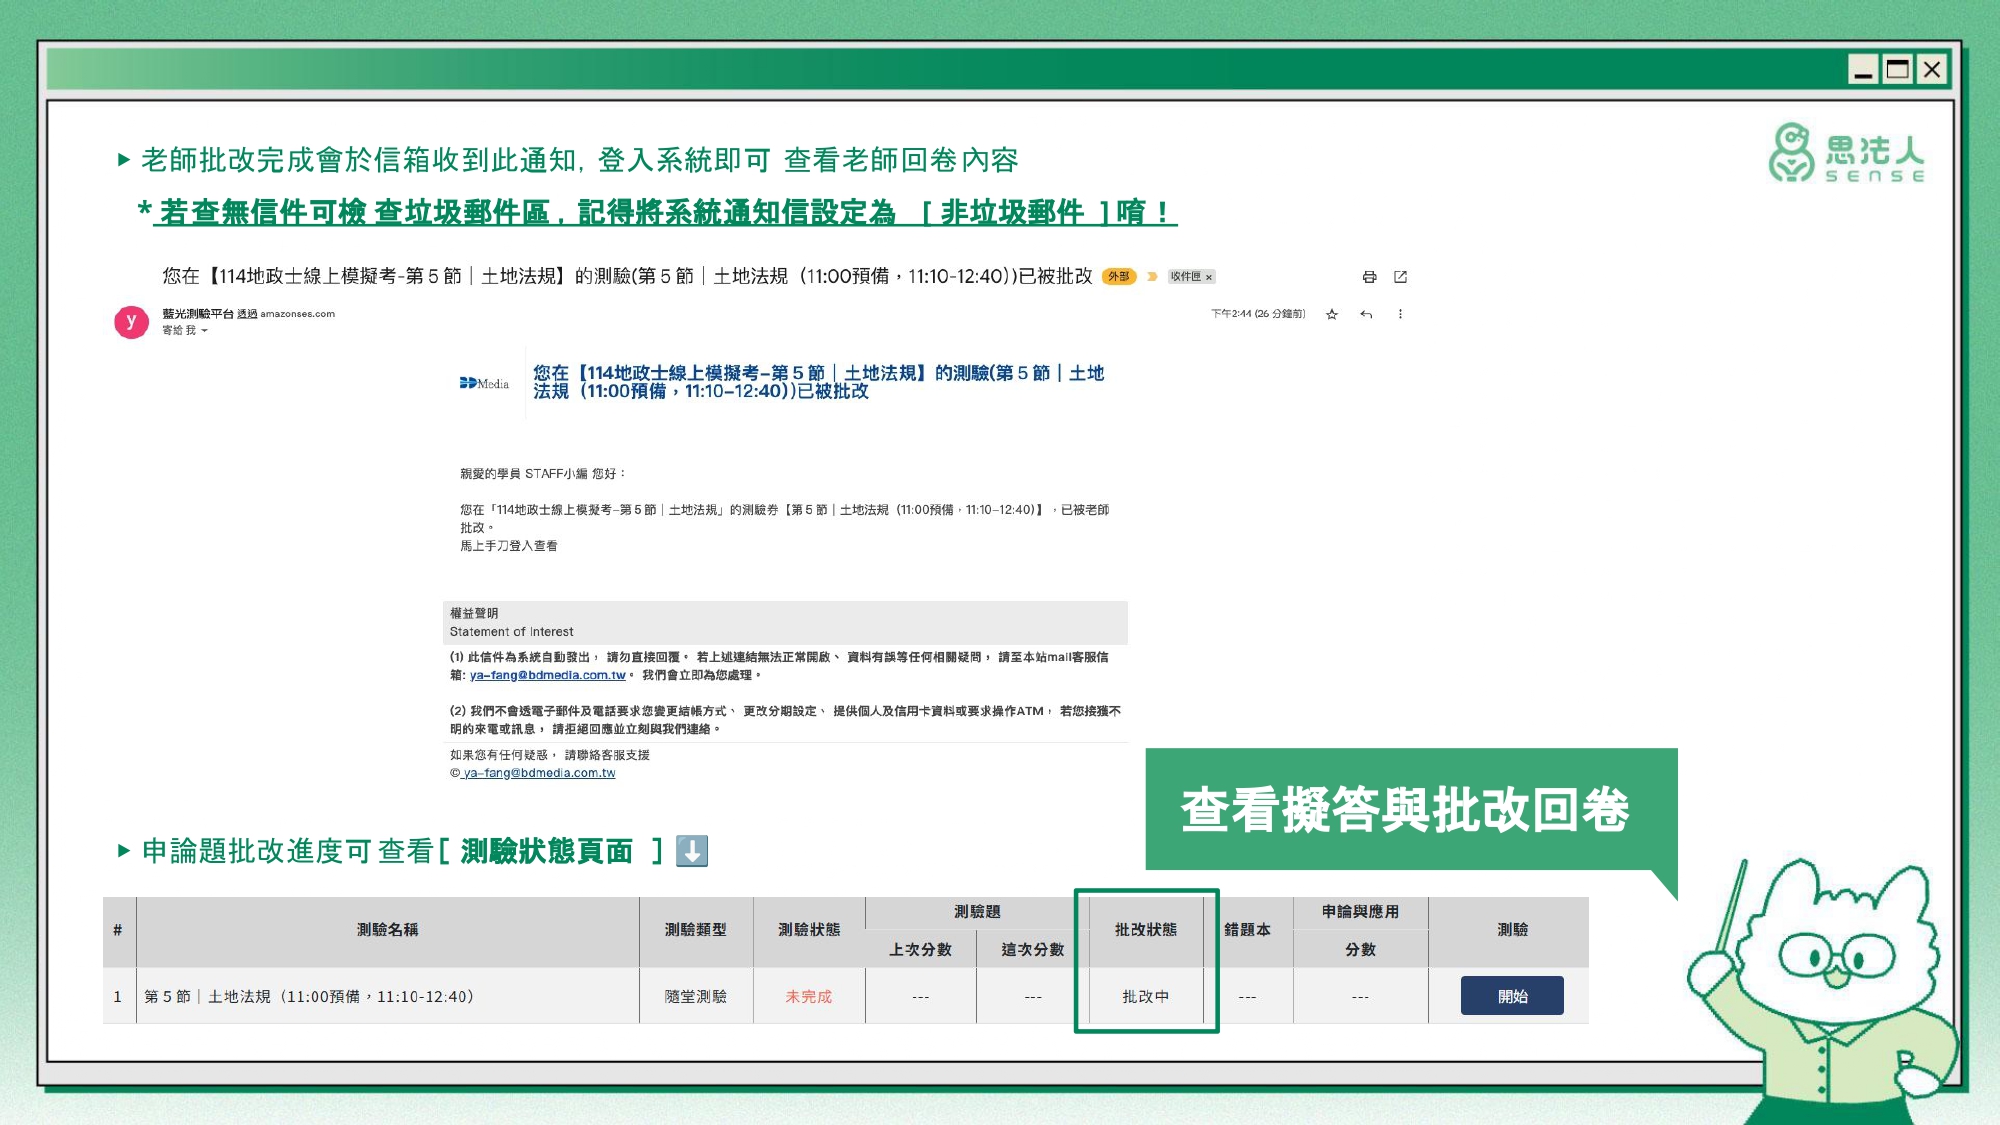Remove the 收件匣 inbox label

pyautogui.click(x=1209, y=277)
